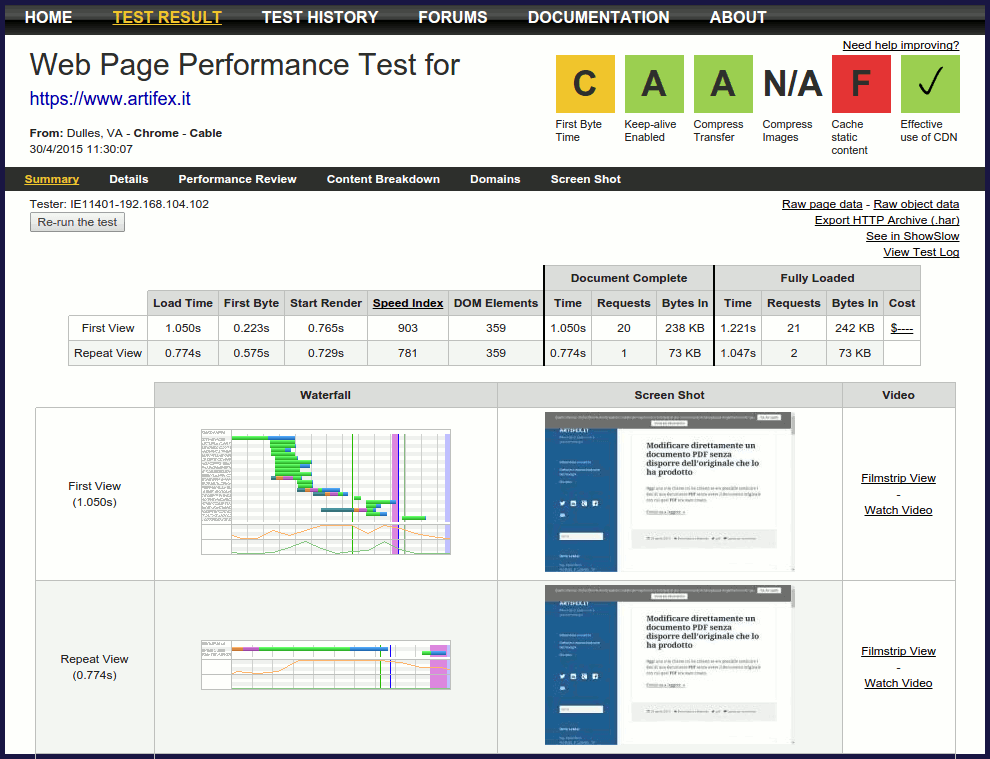Visit the FORUMS section

453,17
